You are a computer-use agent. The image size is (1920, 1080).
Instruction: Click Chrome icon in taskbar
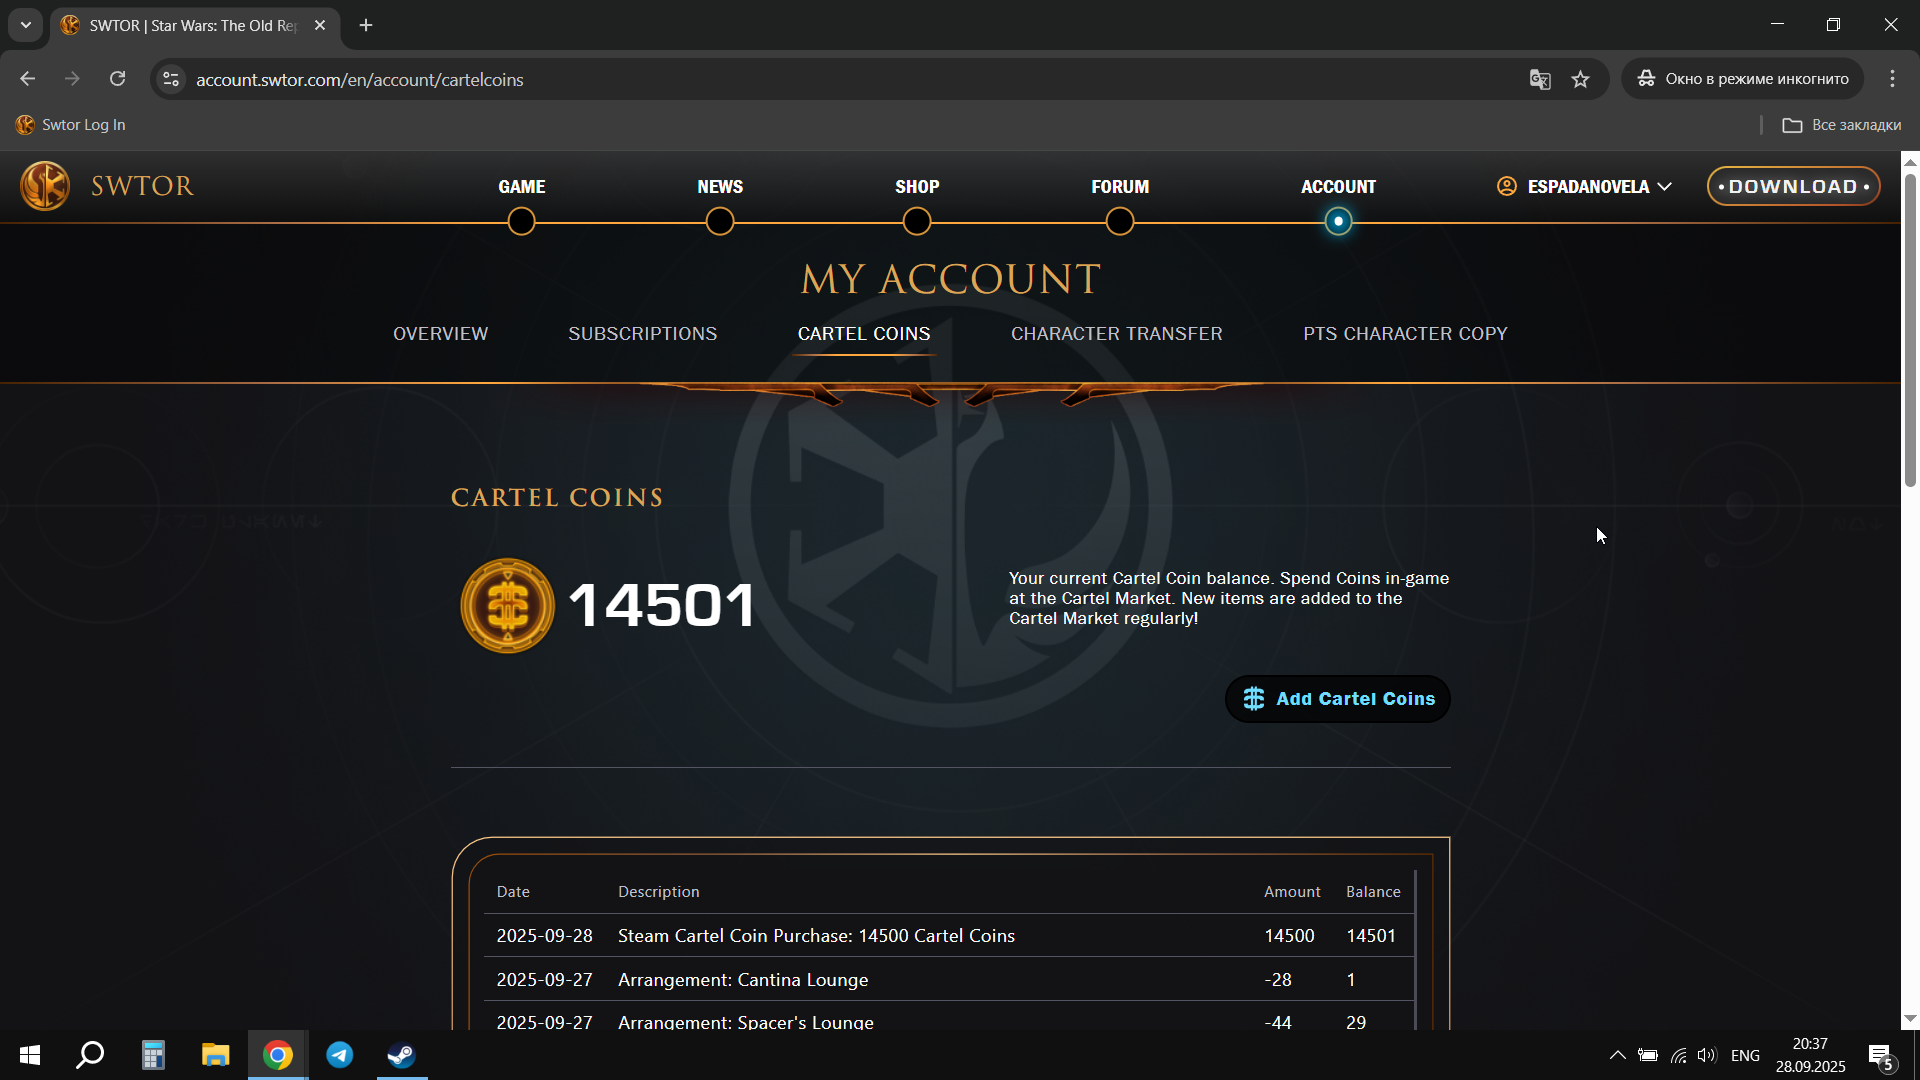(x=278, y=1055)
